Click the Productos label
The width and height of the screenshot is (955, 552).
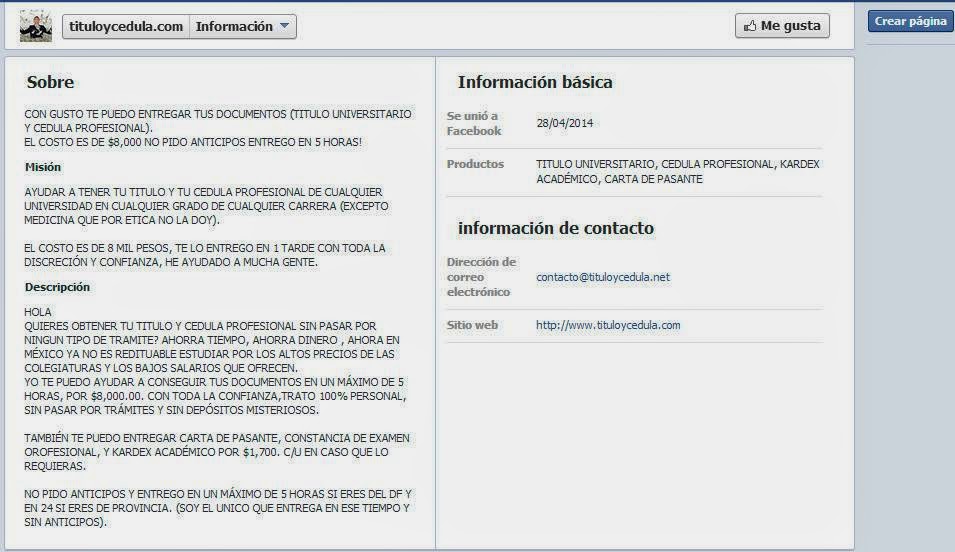pos(475,164)
